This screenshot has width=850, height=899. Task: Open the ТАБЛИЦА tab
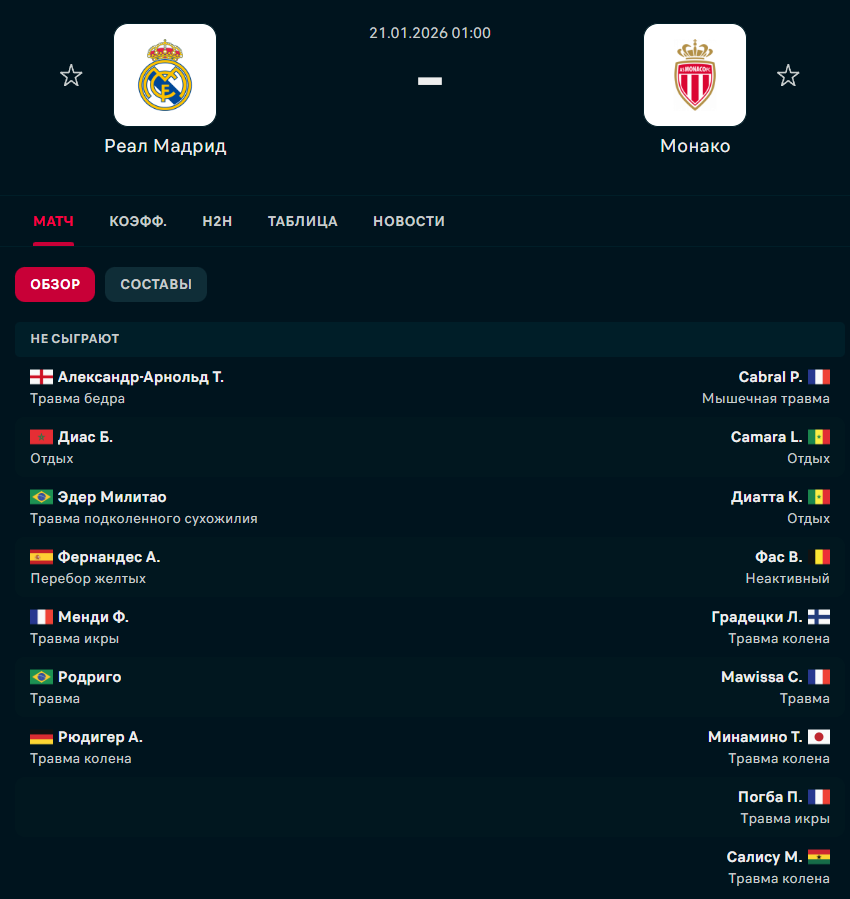click(x=303, y=221)
